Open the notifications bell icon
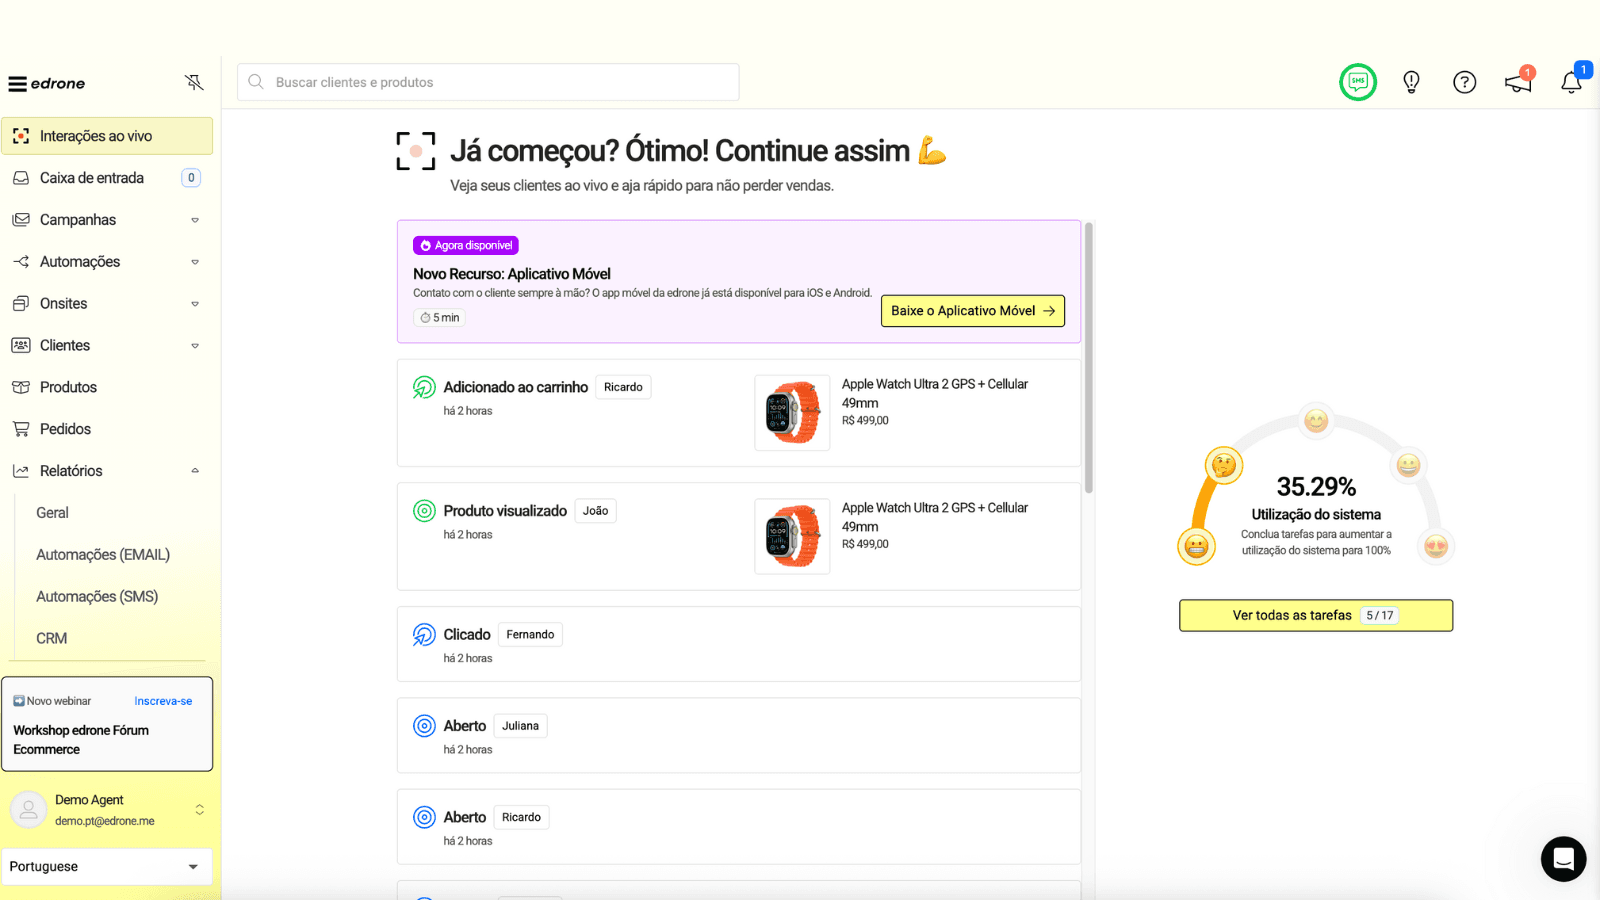 (x=1571, y=83)
